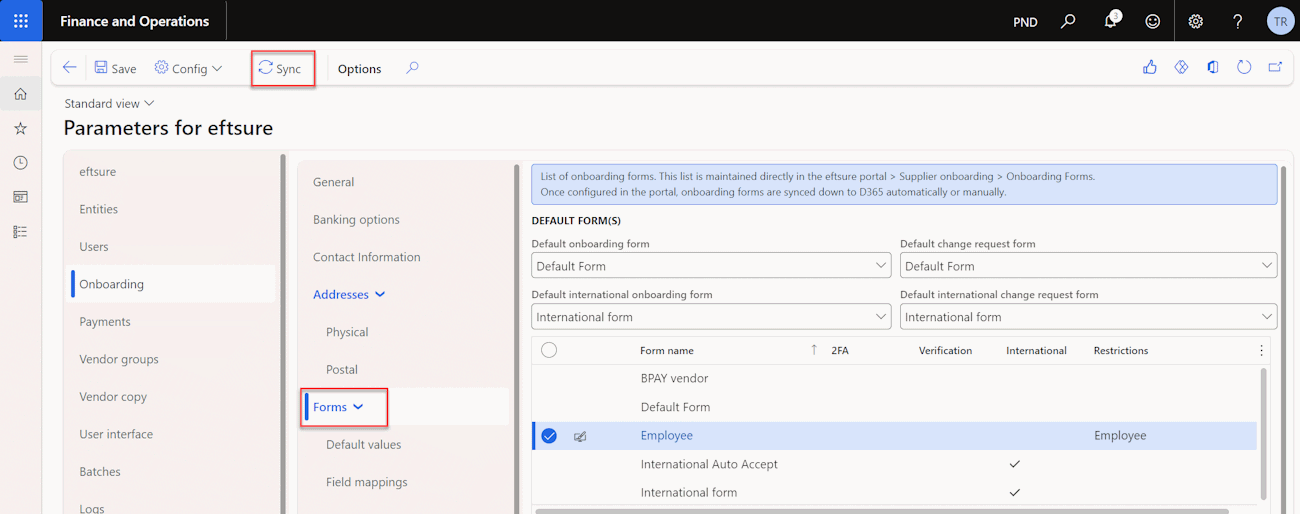Refresh the page using circular arrow
Image resolution: width=1300 pixels, height=514 pixels.
(x=1244, y=67)
